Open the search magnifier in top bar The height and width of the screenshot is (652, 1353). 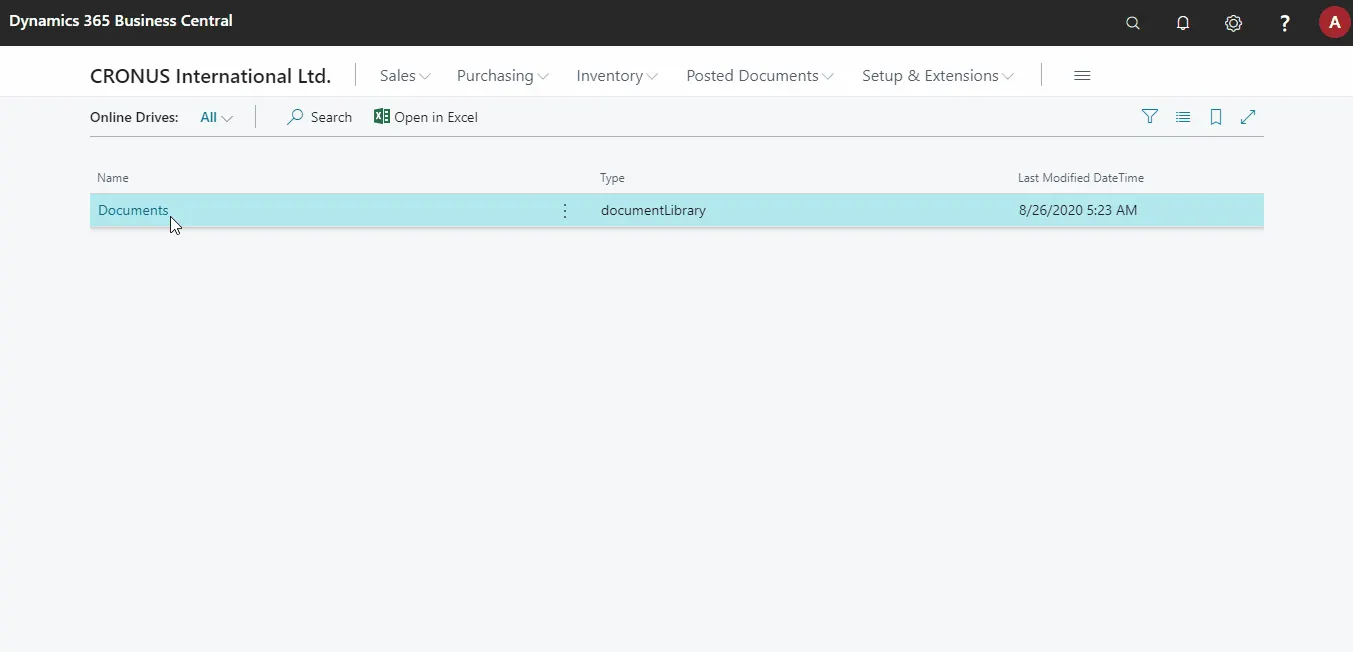[x=1133, y=23]
